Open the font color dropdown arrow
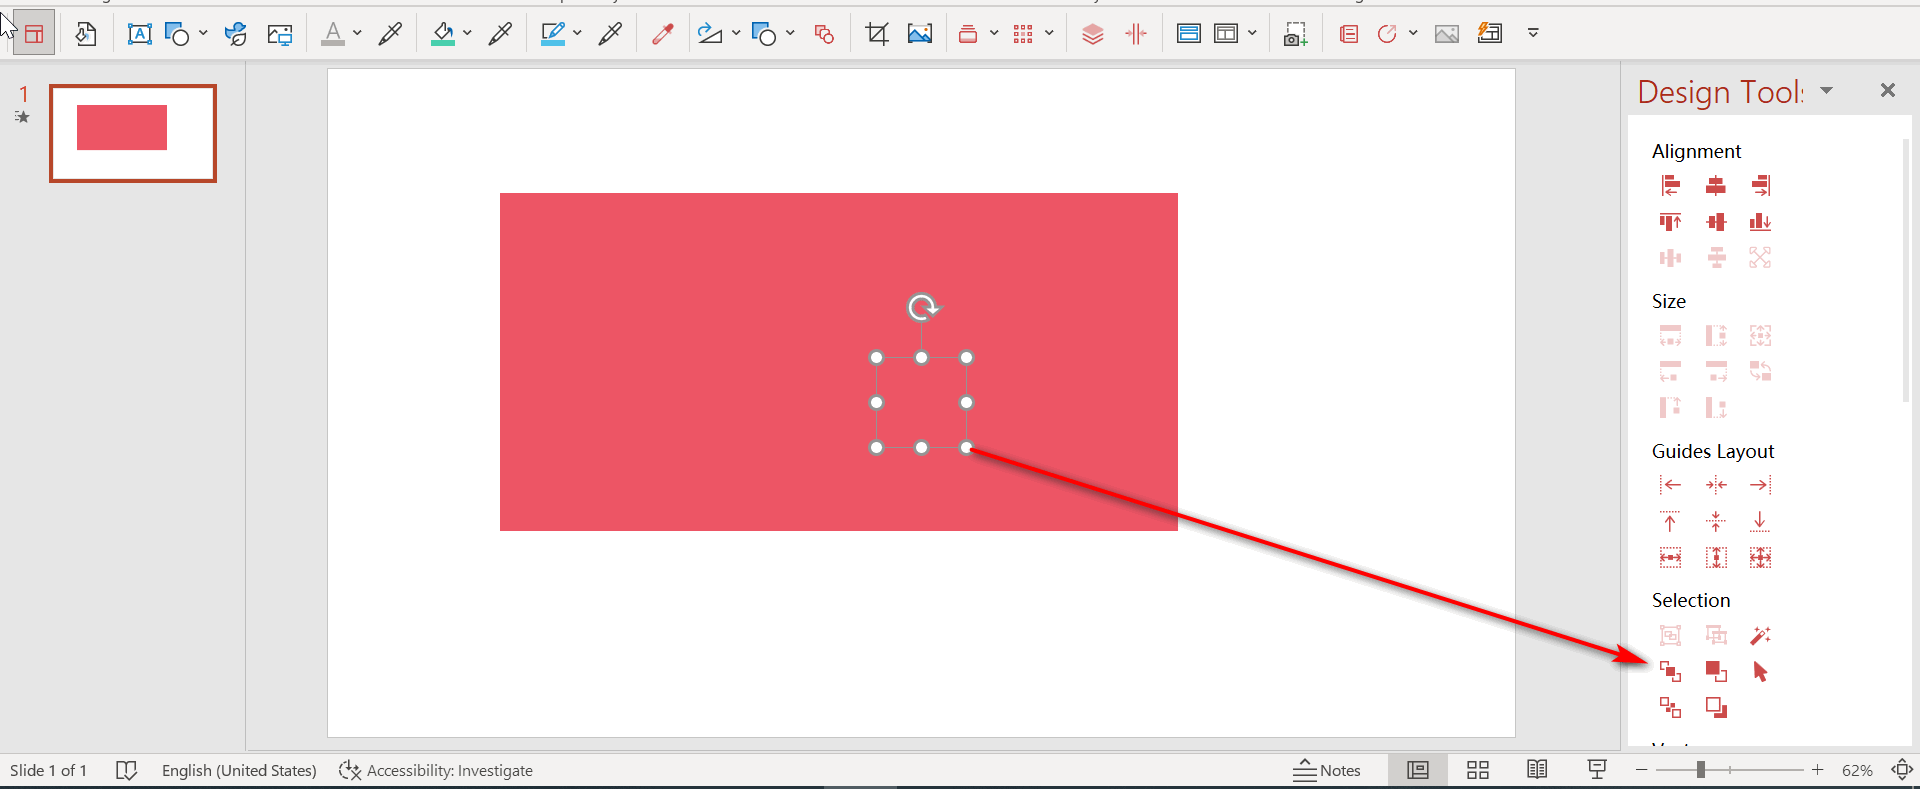Image resolution: width=1920 pixels, height=789 pixels. (x=357, y=33)
